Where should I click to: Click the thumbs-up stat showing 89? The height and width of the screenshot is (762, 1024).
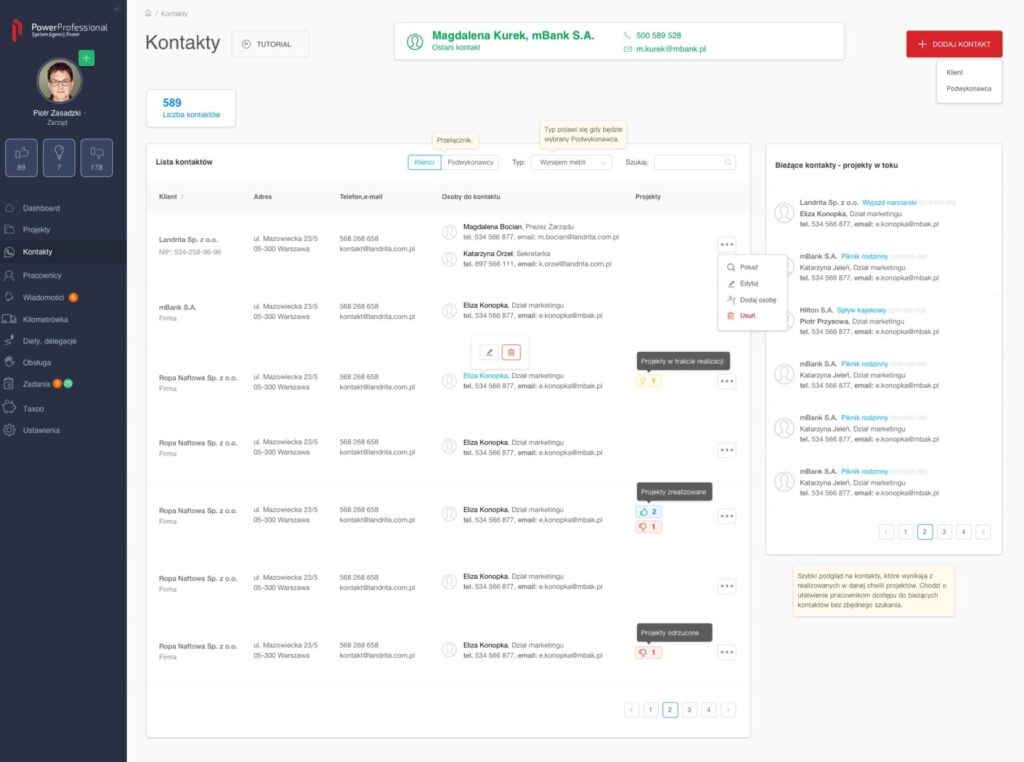(21, 156)
